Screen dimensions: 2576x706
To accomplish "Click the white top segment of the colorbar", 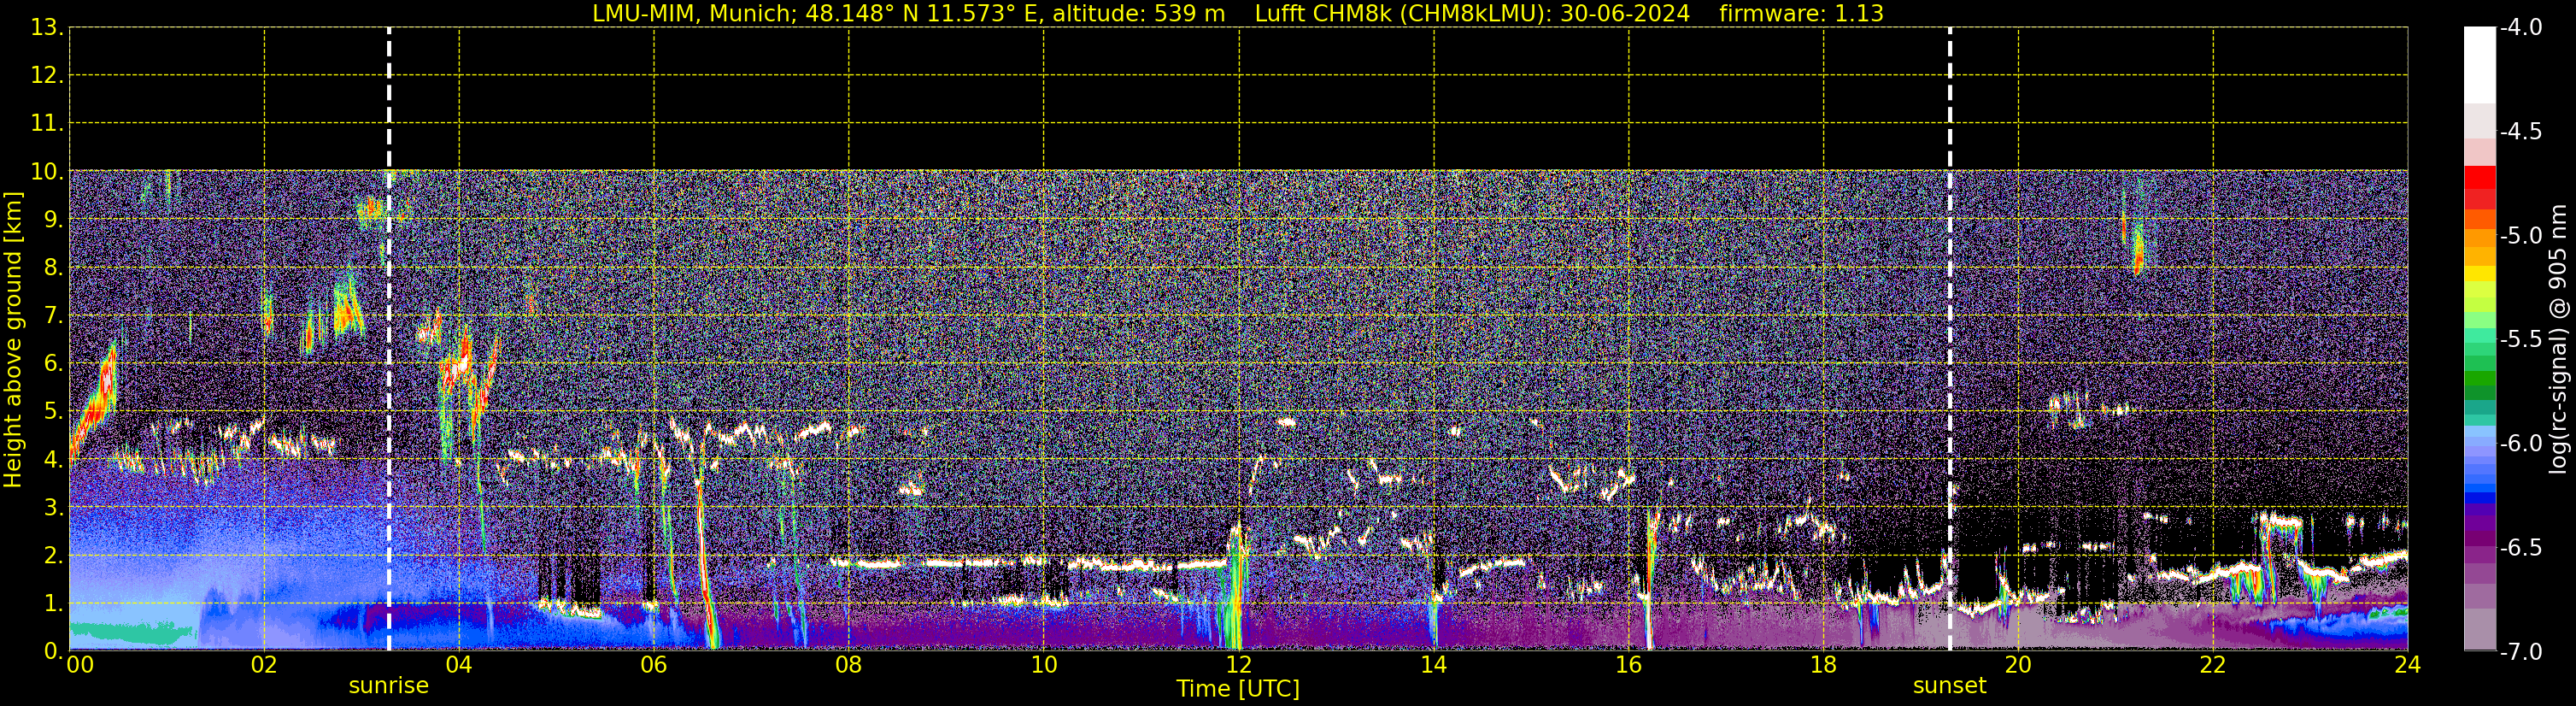I will point(2479,65).
